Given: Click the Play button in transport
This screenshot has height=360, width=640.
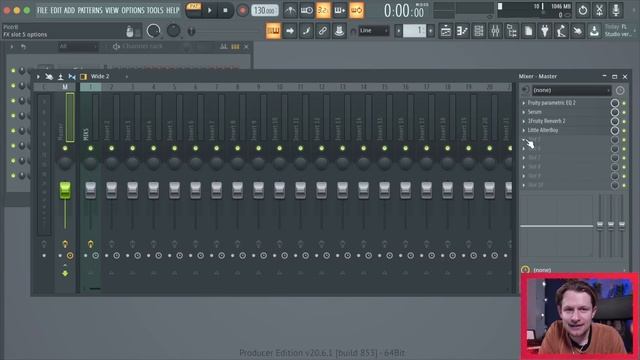Looking at the screenshot, I should (210, 11).
